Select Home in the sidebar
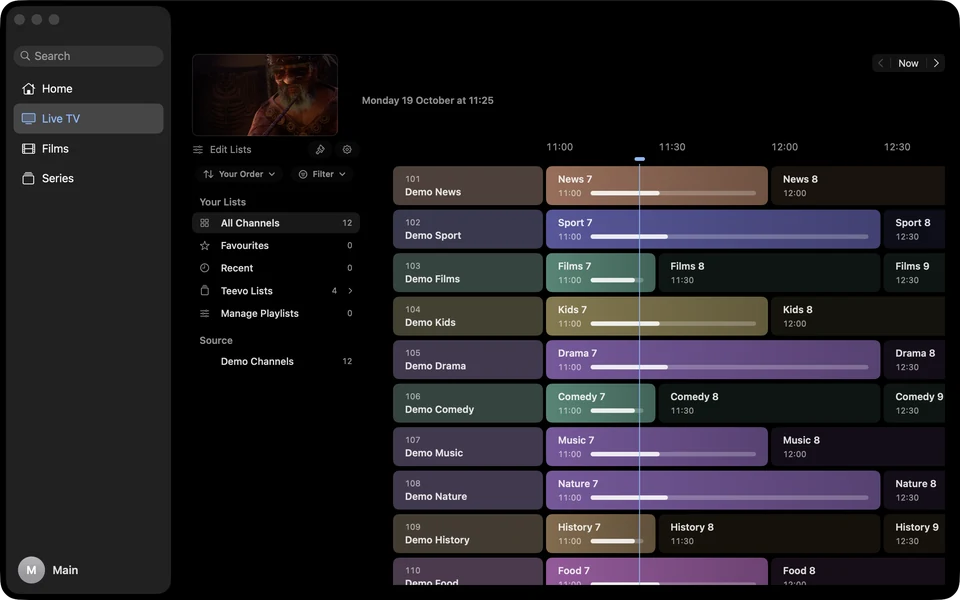 tap(88, 89)
